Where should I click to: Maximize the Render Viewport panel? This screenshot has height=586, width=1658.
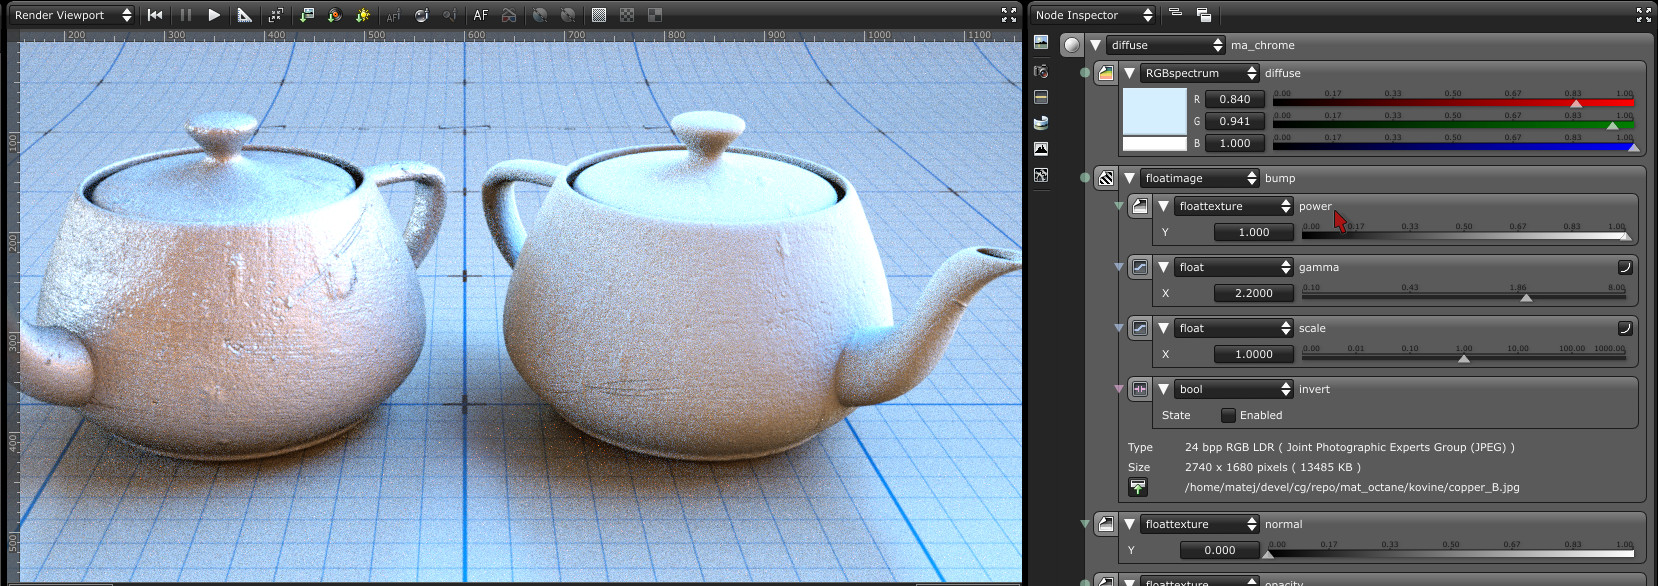(1009, 15)
